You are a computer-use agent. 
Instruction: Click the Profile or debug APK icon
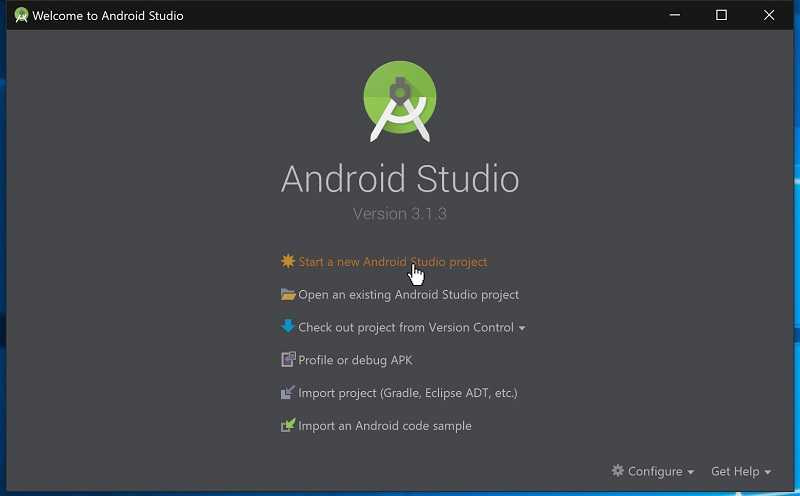tap(288, 360)
